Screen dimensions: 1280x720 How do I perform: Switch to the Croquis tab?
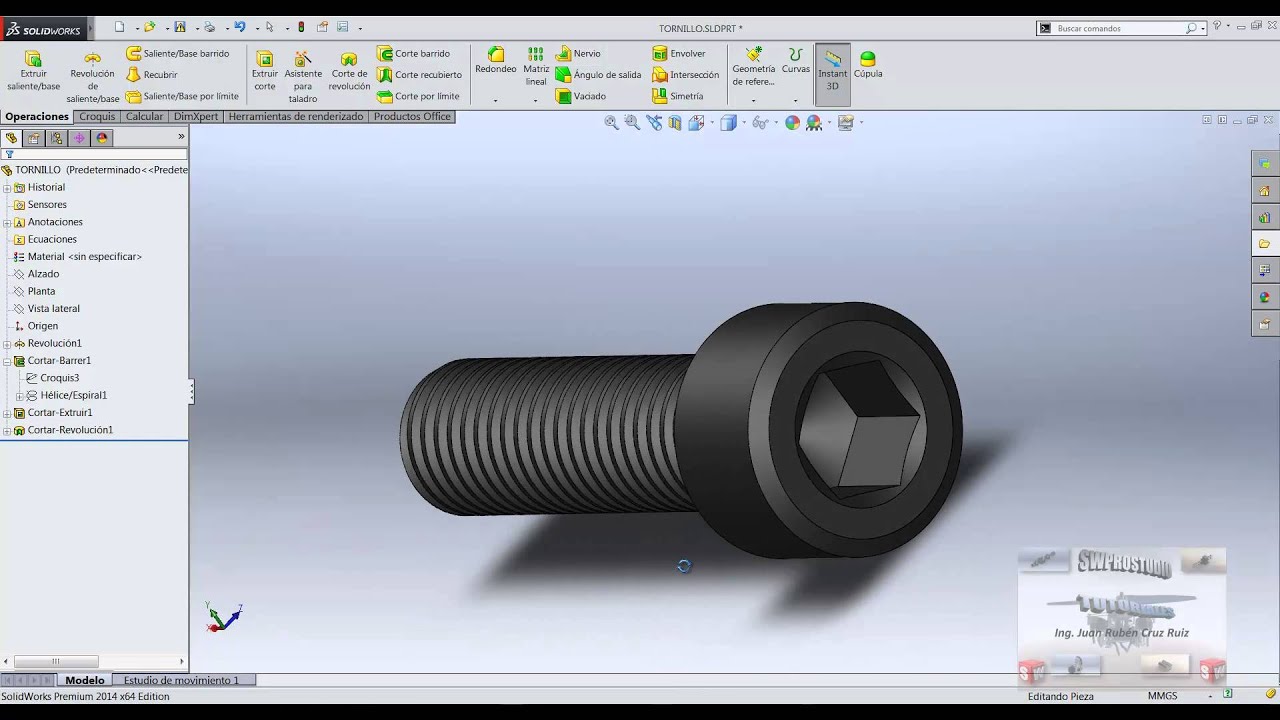click(x=97, y=116)
